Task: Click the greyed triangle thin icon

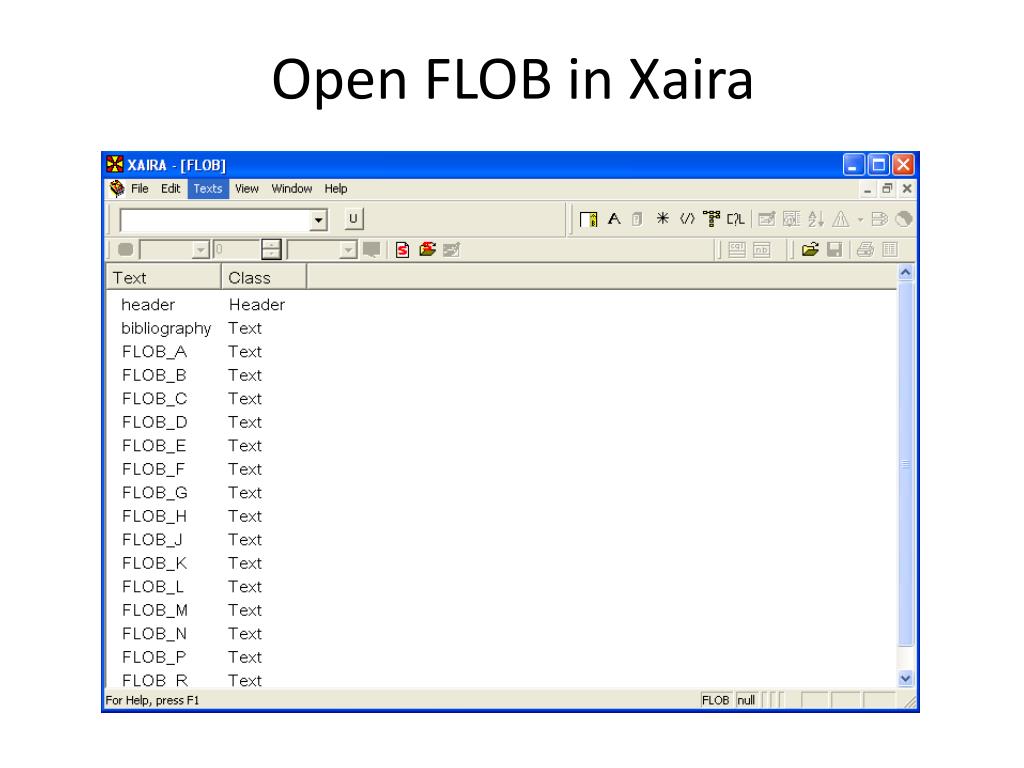Action: pos(840,219)
